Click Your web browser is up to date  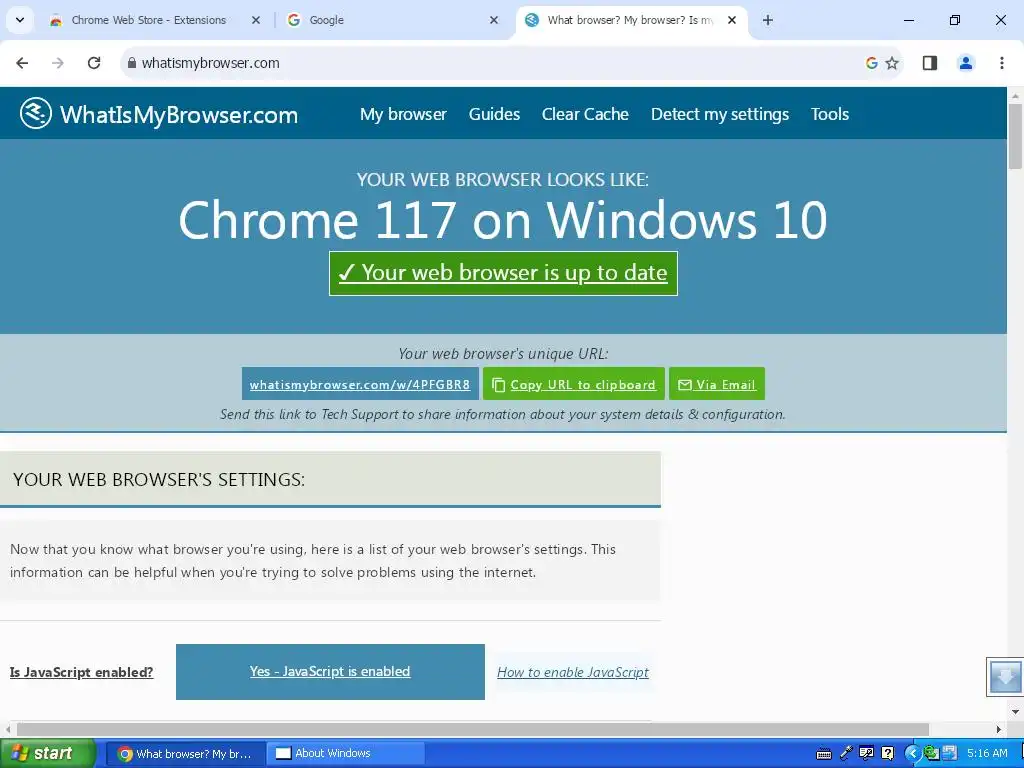click(503, 273)
